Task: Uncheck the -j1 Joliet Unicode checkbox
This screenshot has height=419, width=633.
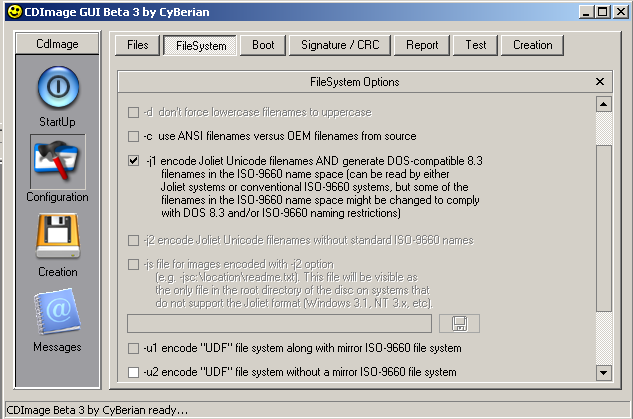Action: pos(133,161)
